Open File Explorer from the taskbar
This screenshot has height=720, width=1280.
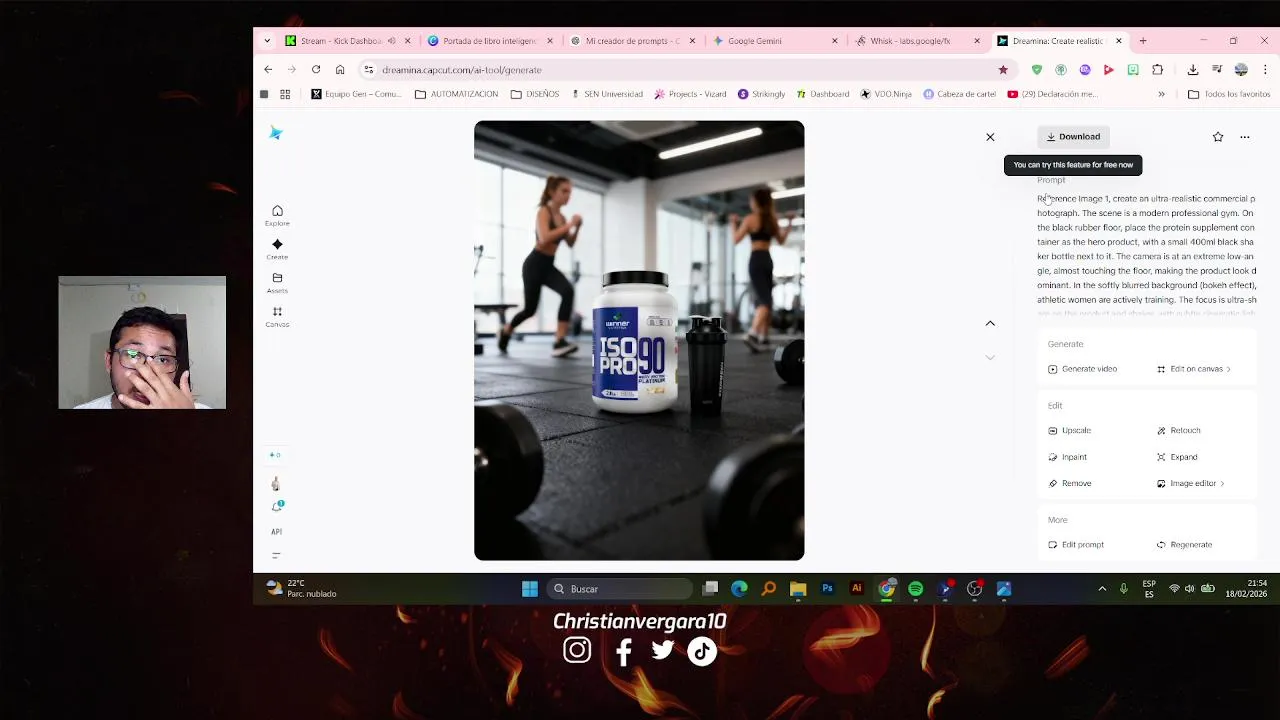coord(798,589)
